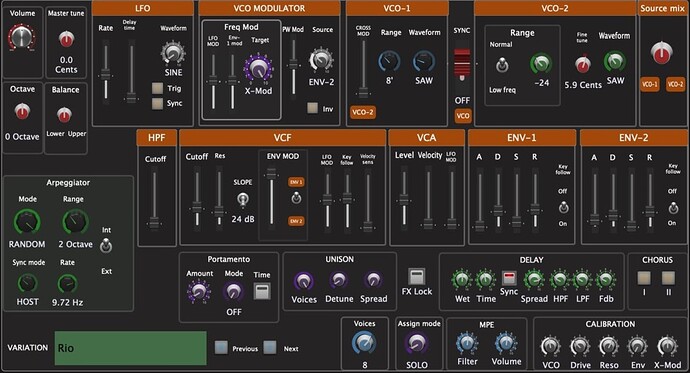Go to the Previous variation
Screen dimensions: 690x373
tap(221, 347)
